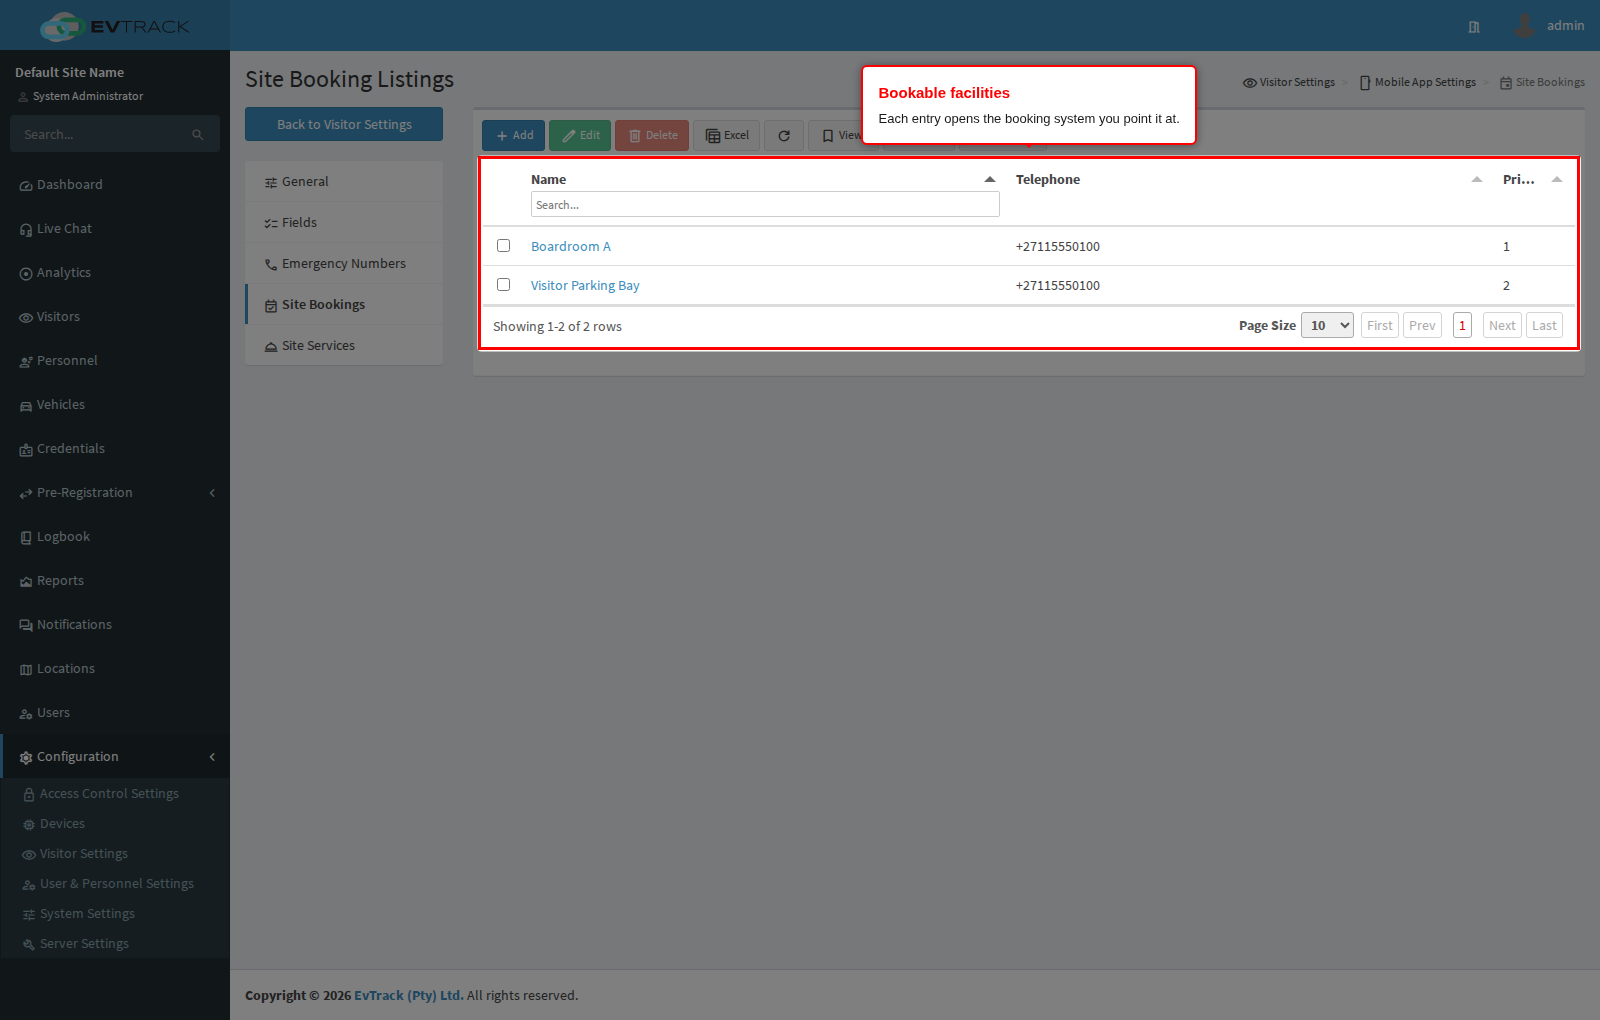Click the Add booking button
This screenshot has height=1020, width=1600.
point(513,135)
